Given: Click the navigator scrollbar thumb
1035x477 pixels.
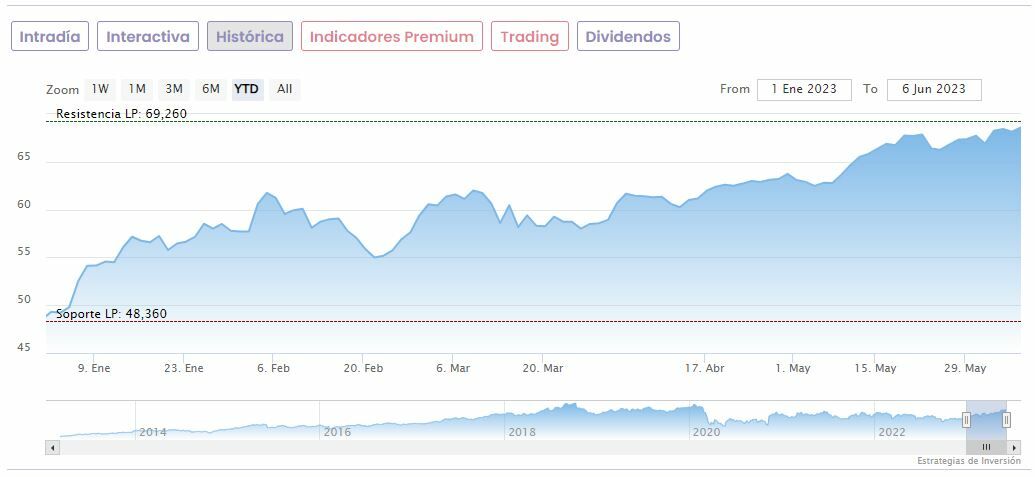Looking at the screenshot, I should [986, 447].
